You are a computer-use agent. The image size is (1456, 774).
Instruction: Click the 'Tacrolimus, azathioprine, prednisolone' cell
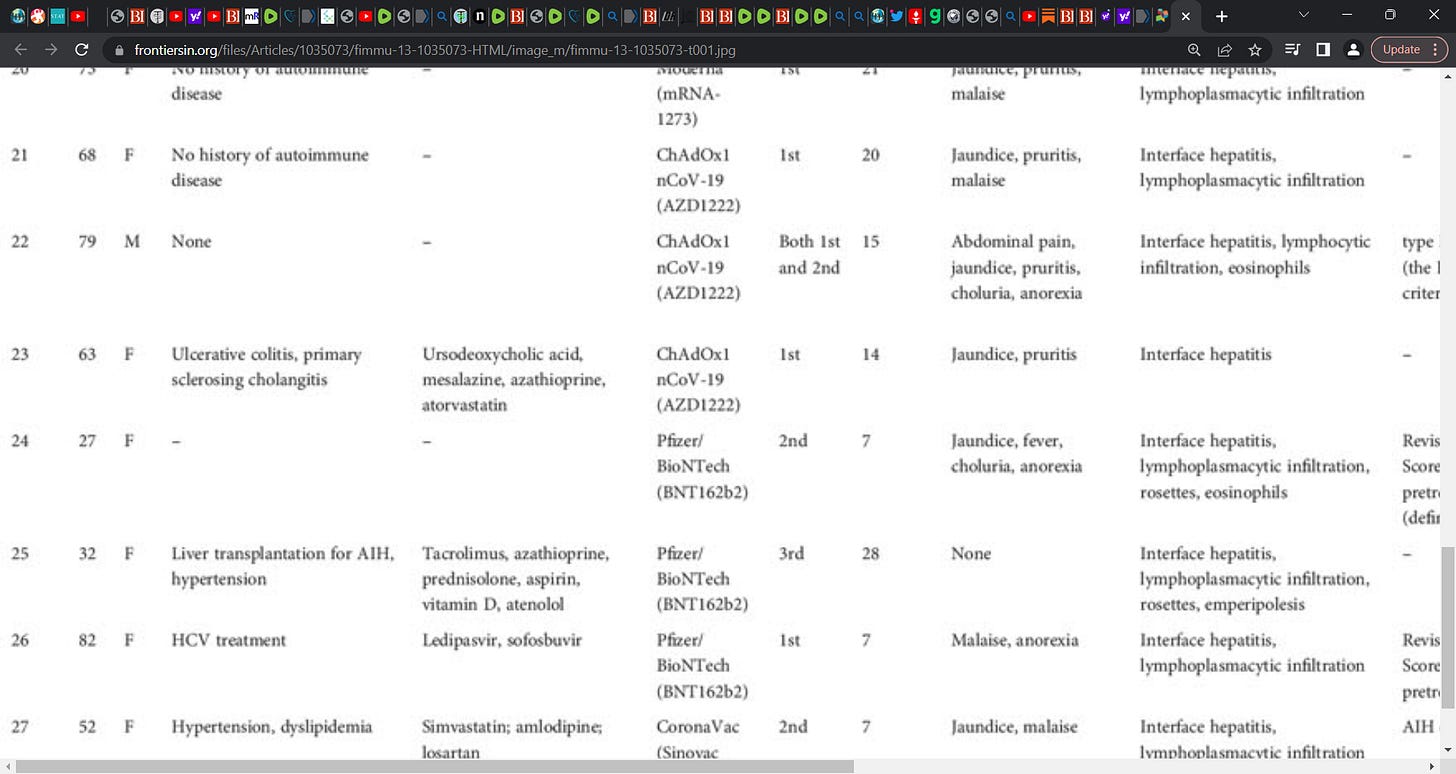515,579
